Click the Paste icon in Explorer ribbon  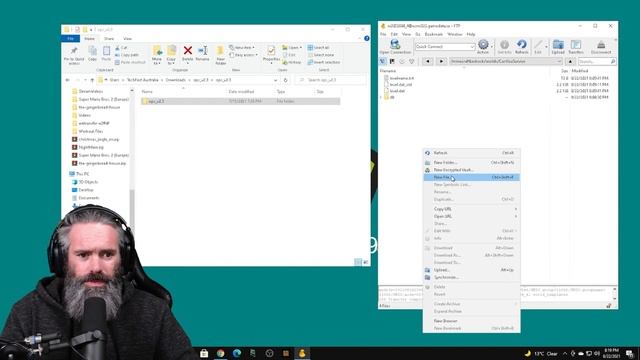tap(106, 53)
